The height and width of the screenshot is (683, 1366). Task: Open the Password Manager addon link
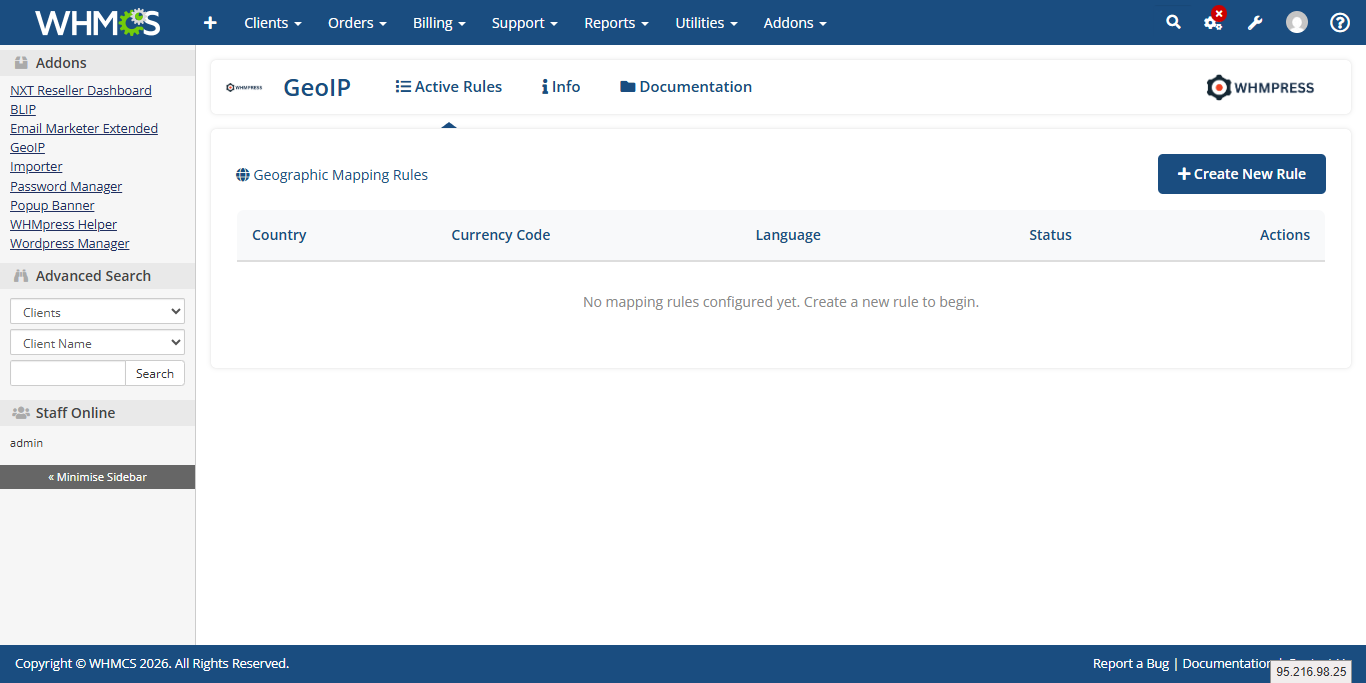tap(66, 186)
